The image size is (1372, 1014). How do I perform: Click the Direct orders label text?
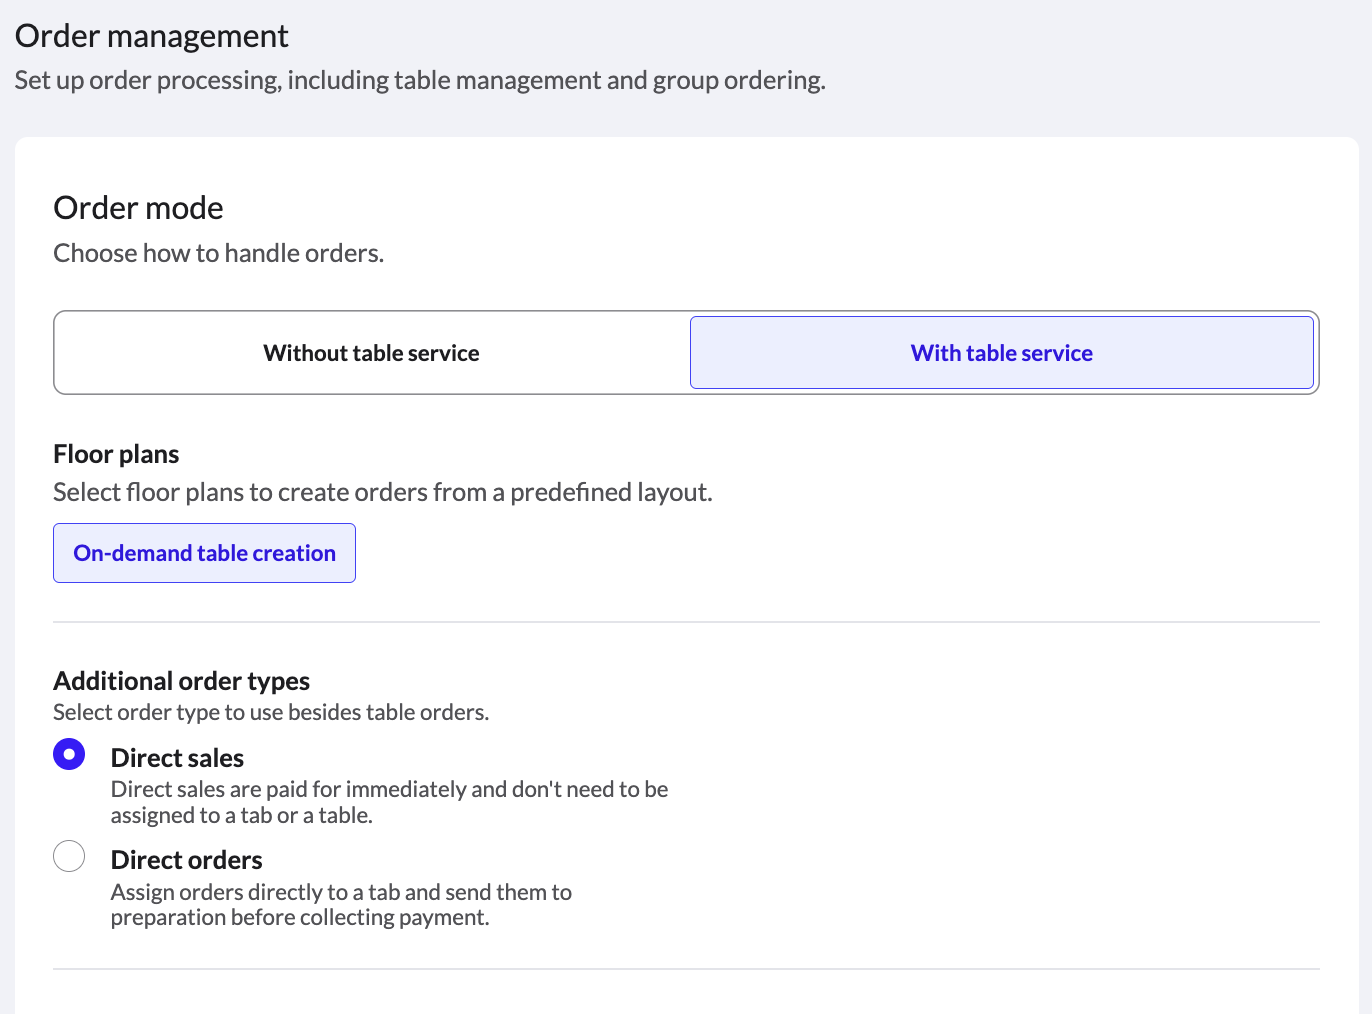[186, 860]
